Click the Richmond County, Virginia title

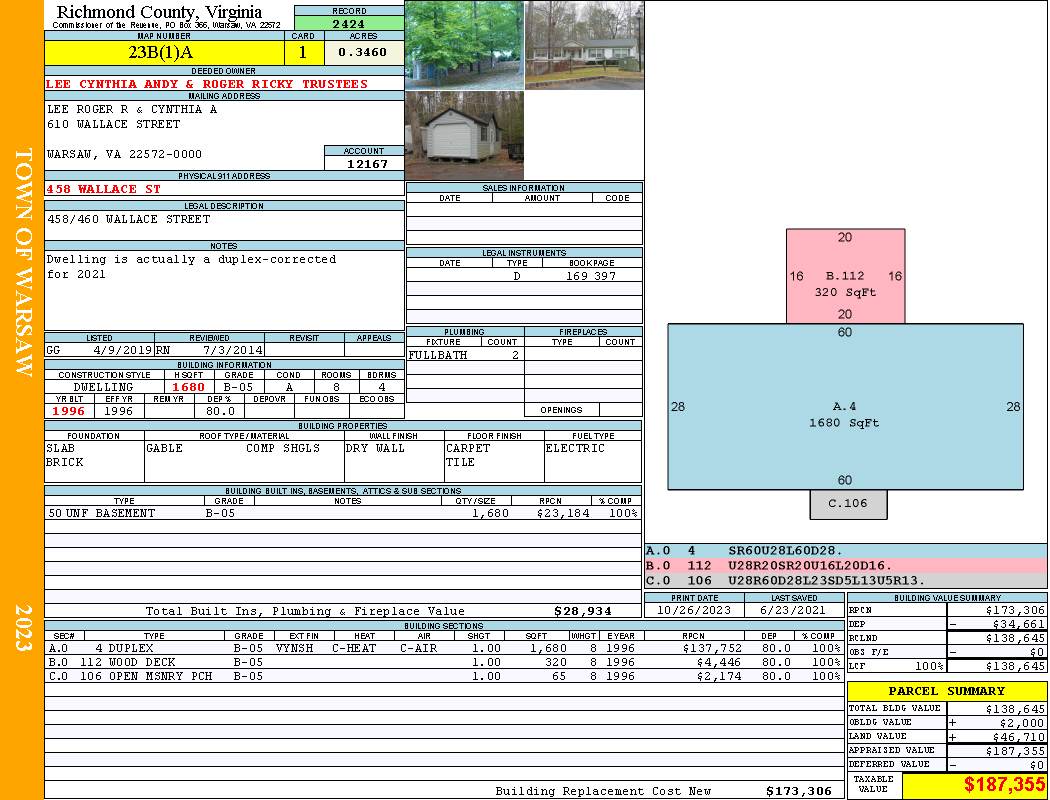pos(159,12)
